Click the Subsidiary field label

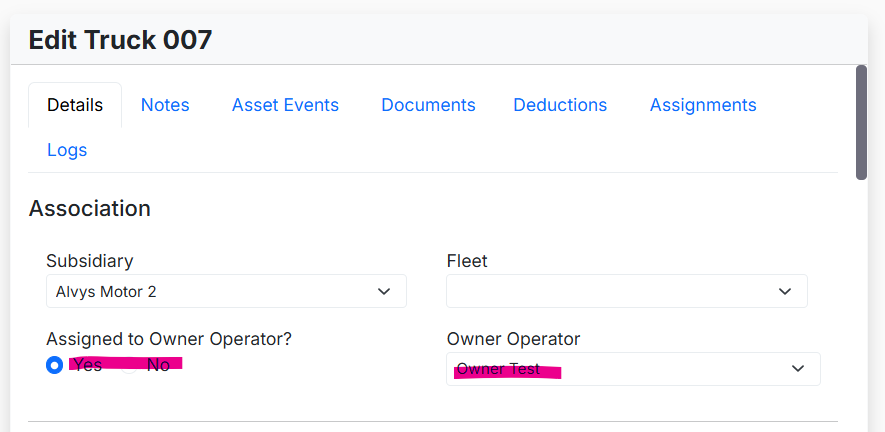click(90, 261)
